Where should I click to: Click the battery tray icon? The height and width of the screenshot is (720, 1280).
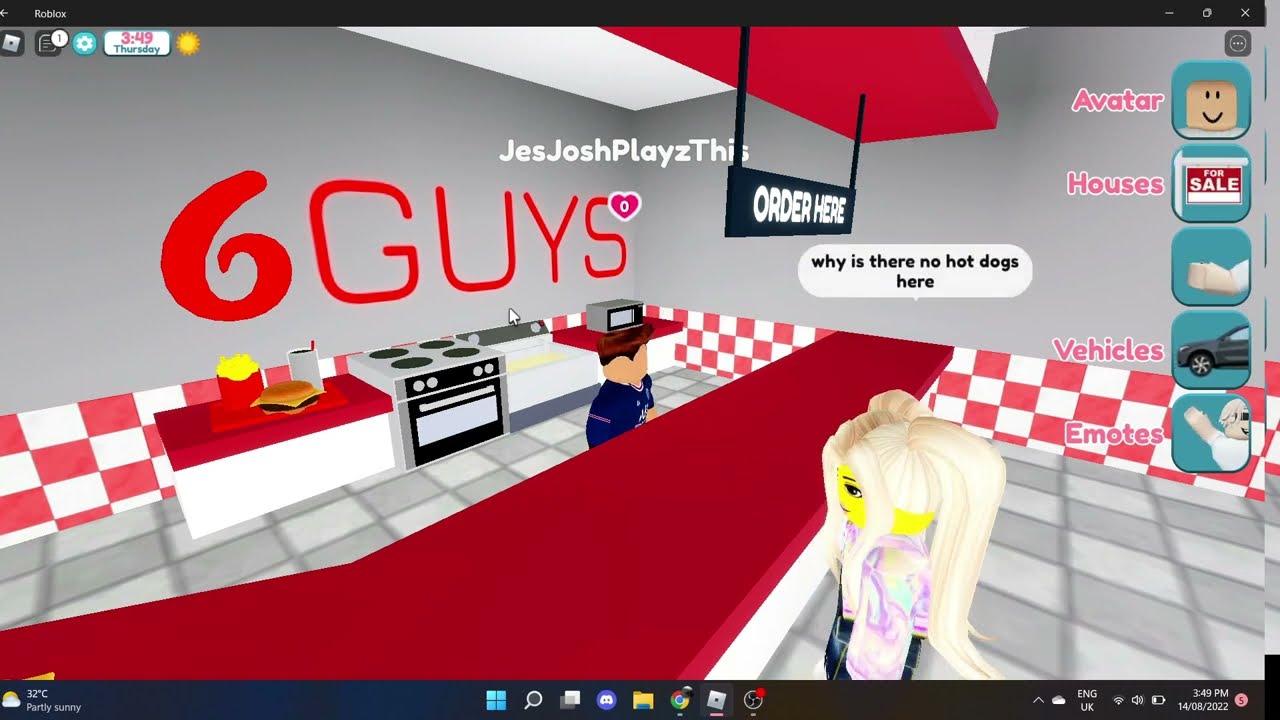pos(1159,700)
